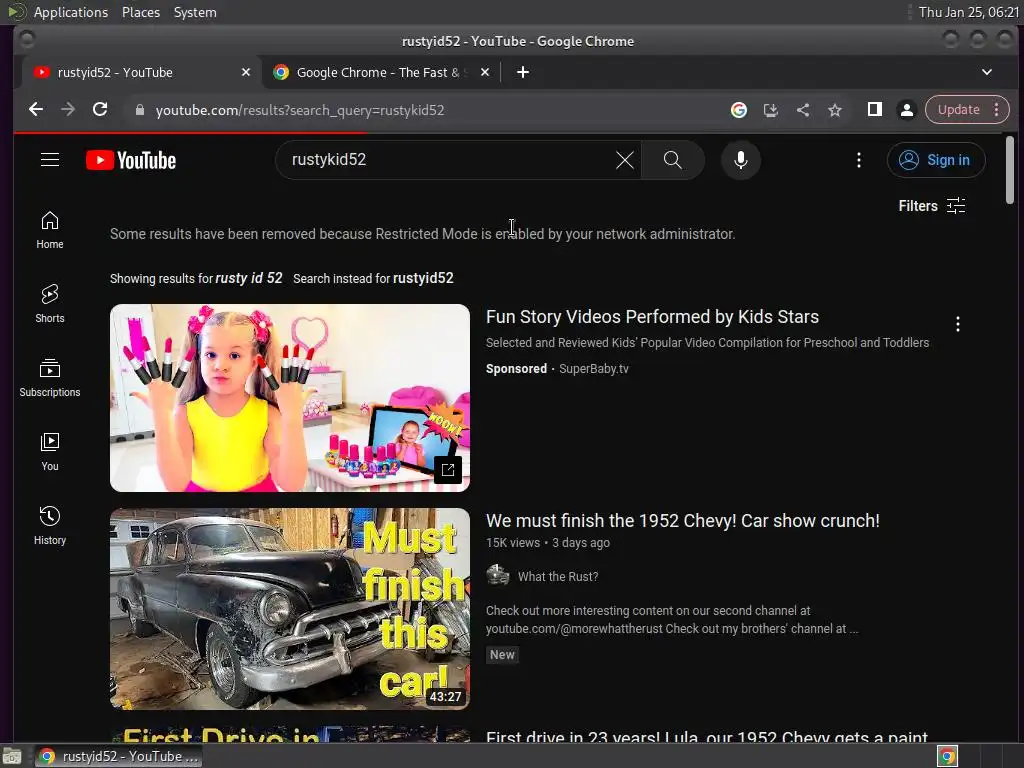1024x768 pixels.
Task: Click the rusty id 52 suggestion link
Action: coord(249,278)
